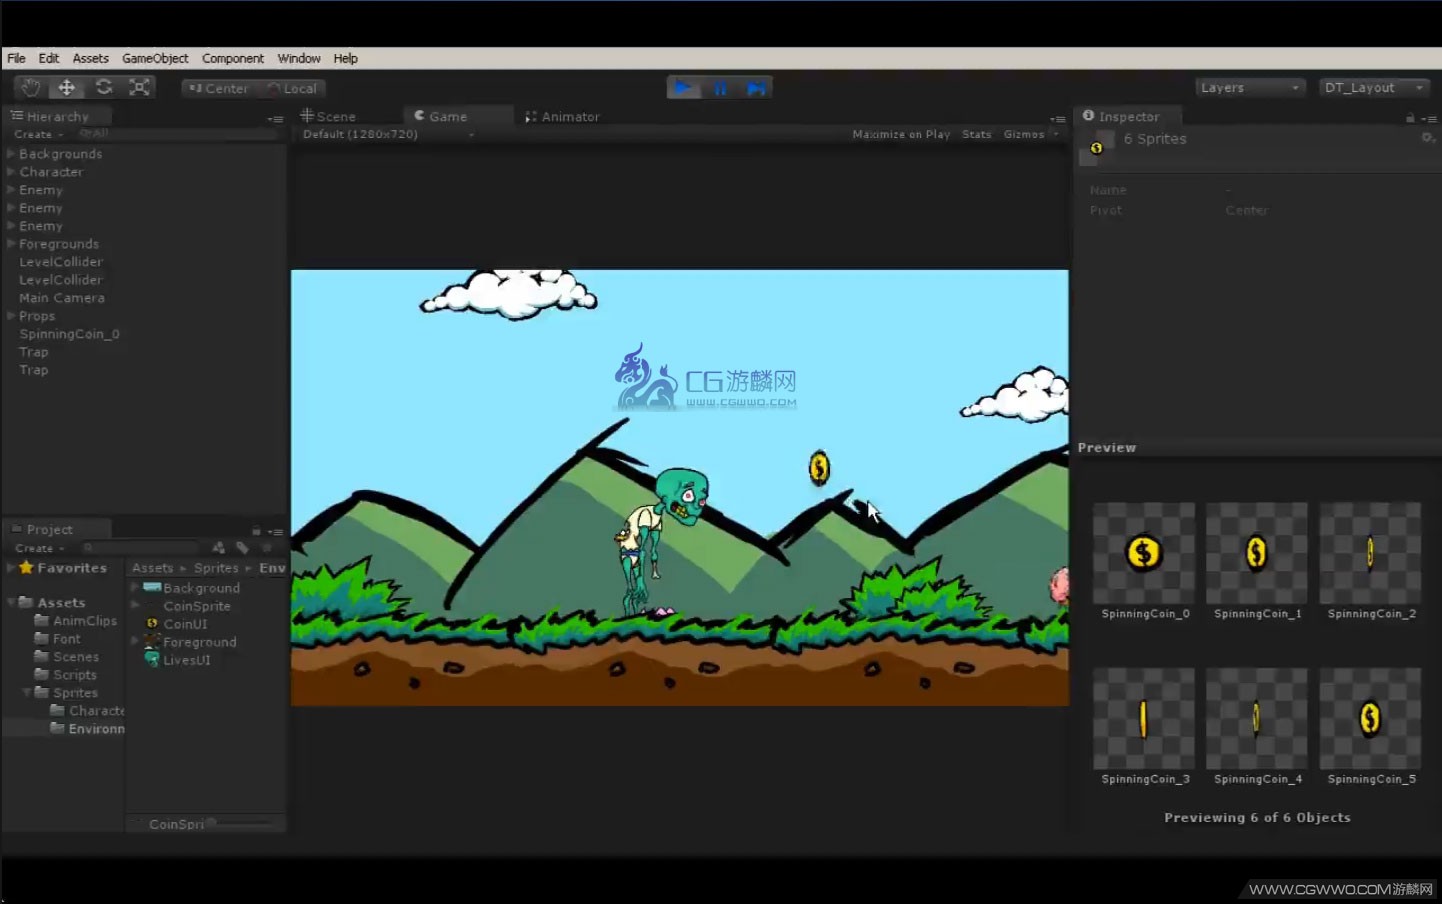The image size is (1442, 904).
Task: Collapse the Sprites folder in Project tree
Action: coord(27,693)
